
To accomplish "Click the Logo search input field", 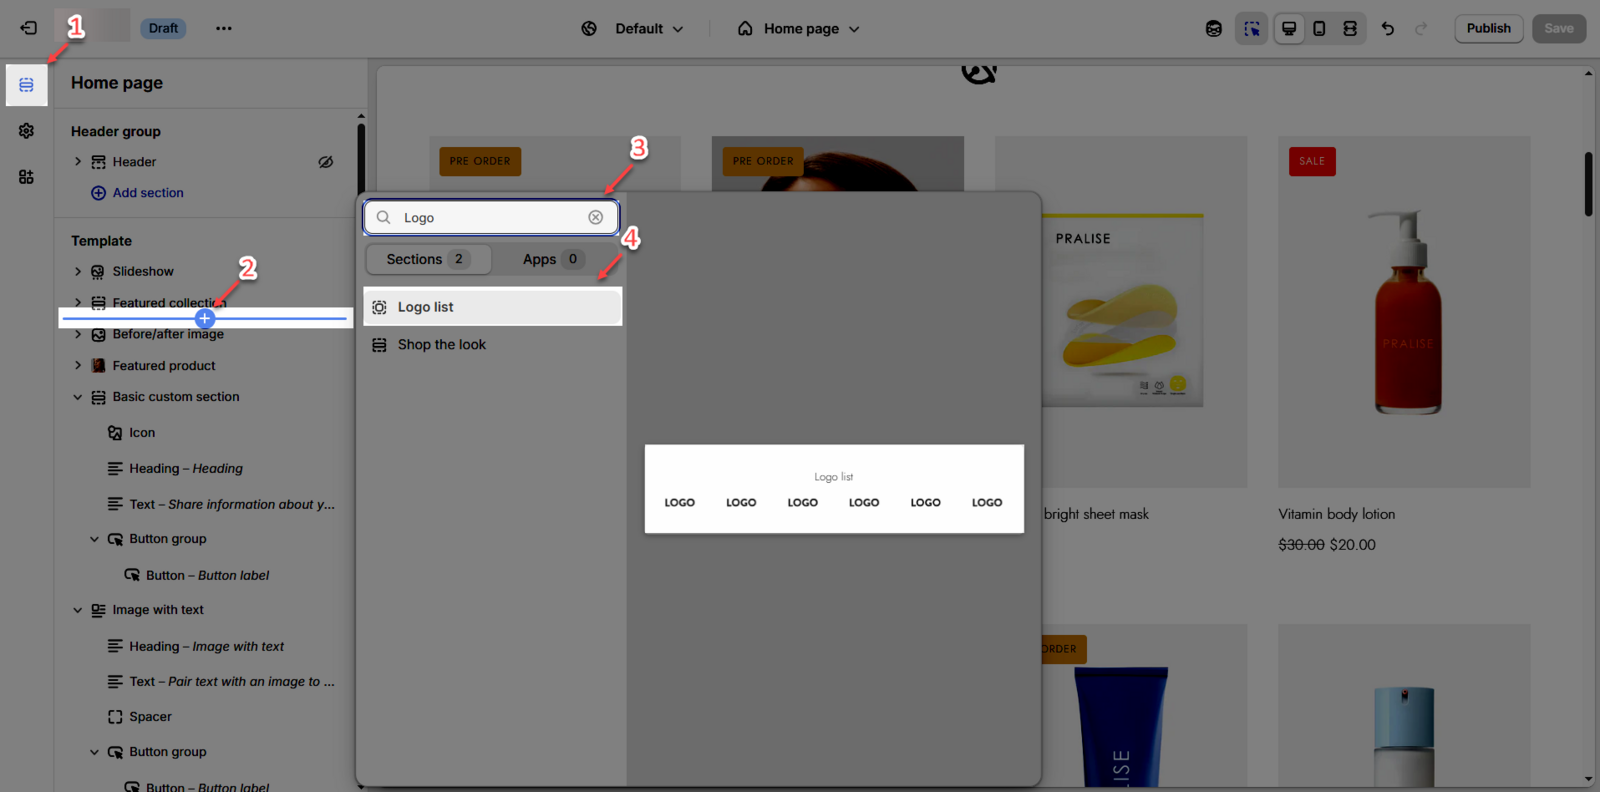I will click(x=490, y=217).
